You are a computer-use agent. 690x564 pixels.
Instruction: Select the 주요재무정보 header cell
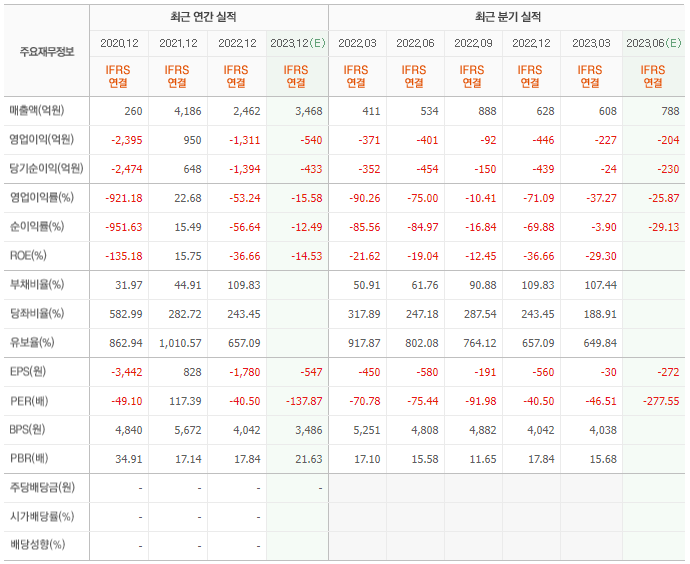pos(47,52)
